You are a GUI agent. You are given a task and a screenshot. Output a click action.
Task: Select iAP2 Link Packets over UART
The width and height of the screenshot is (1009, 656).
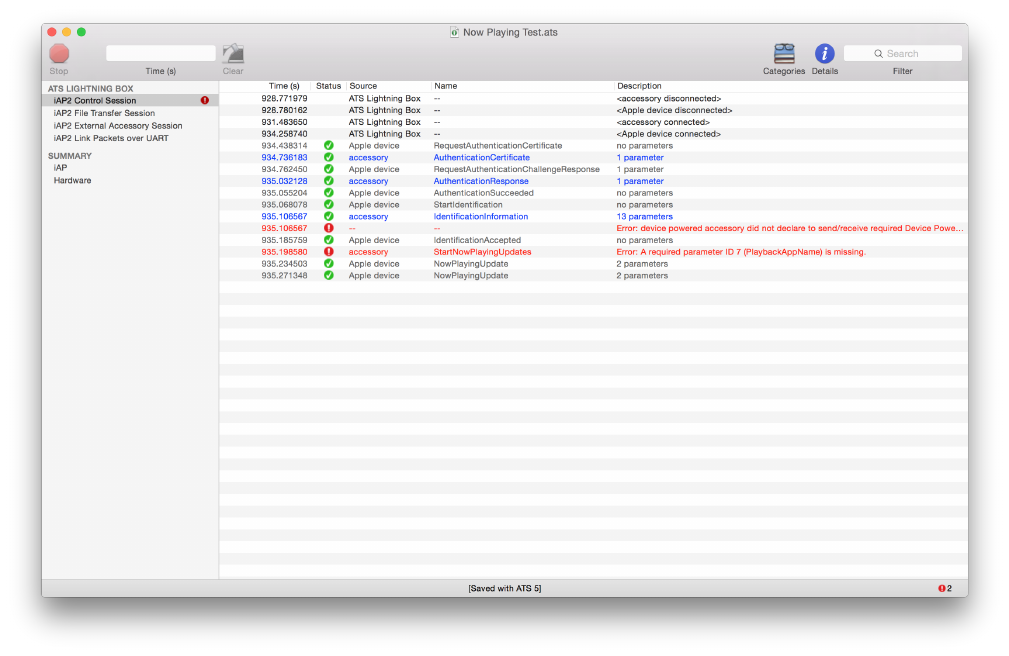point(111,138)
